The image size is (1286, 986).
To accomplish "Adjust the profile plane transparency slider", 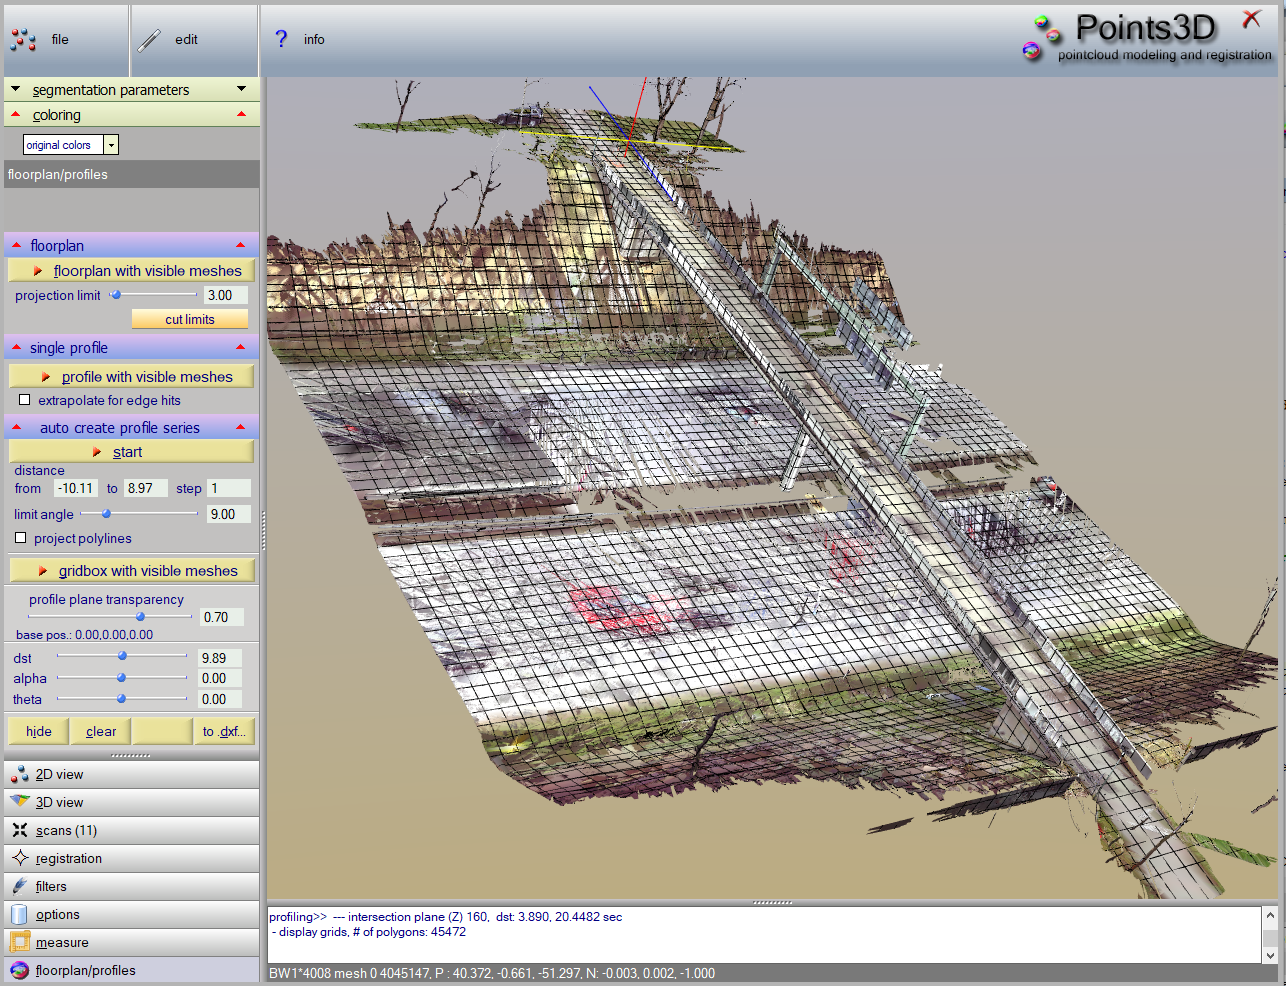I will click(x=140, y=617).
